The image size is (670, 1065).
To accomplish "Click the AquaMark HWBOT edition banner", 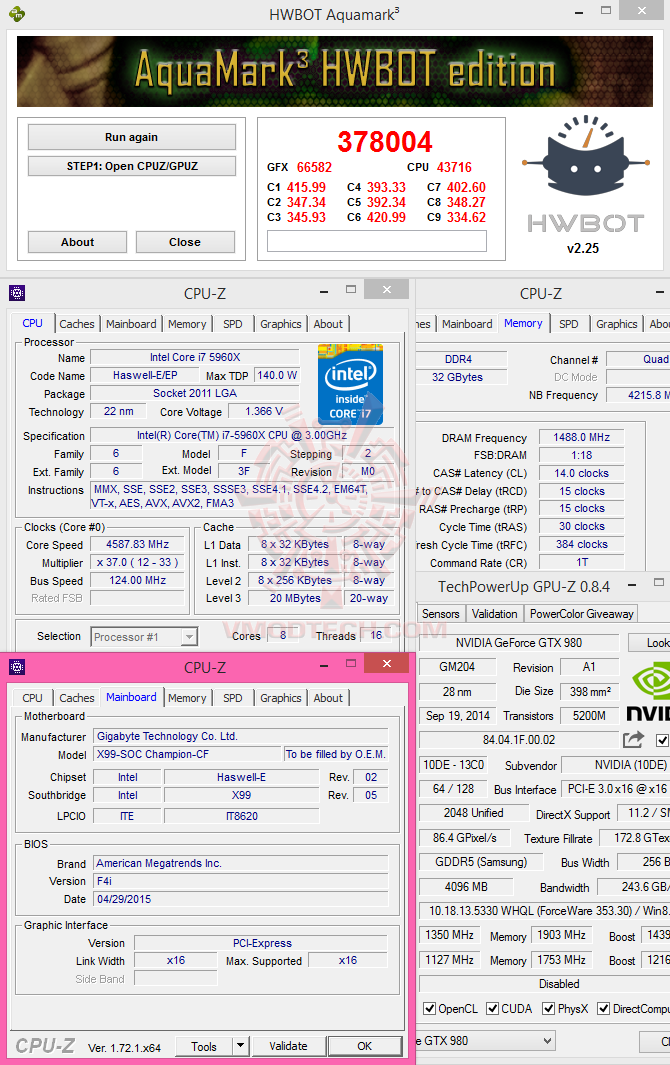I will [x=335, y=71].
